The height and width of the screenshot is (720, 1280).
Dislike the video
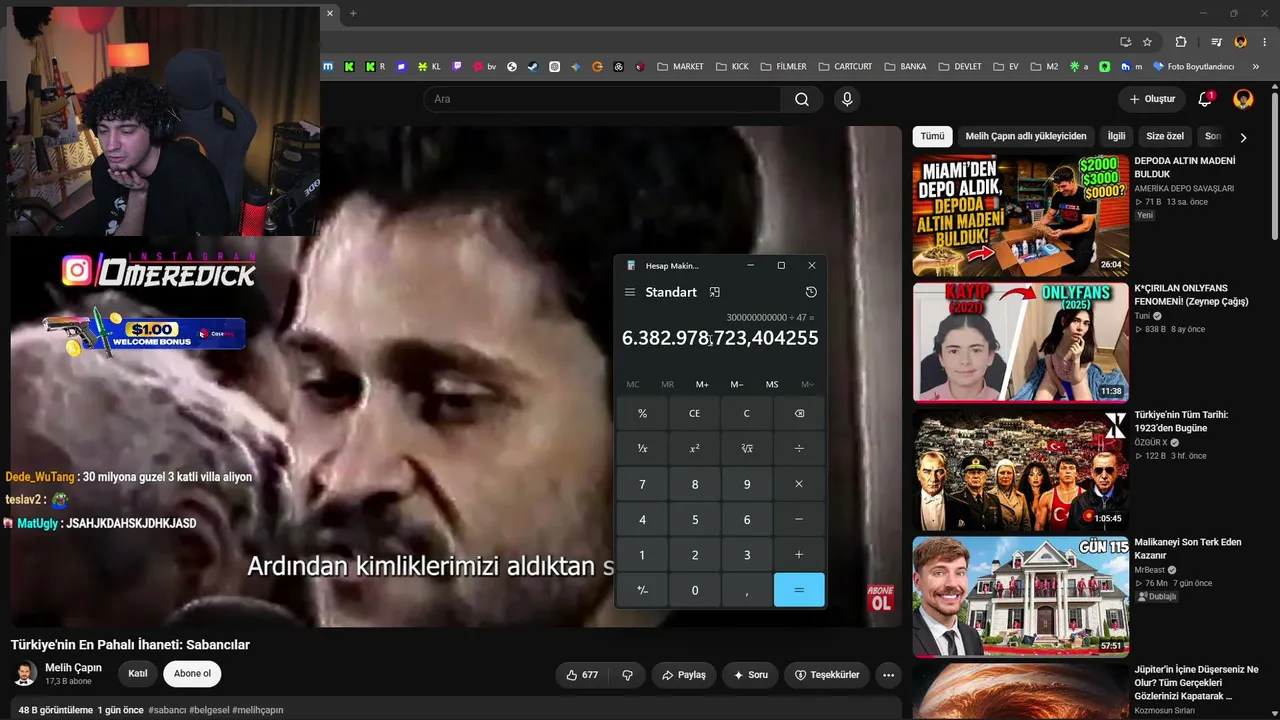click(x=628, y=675)
